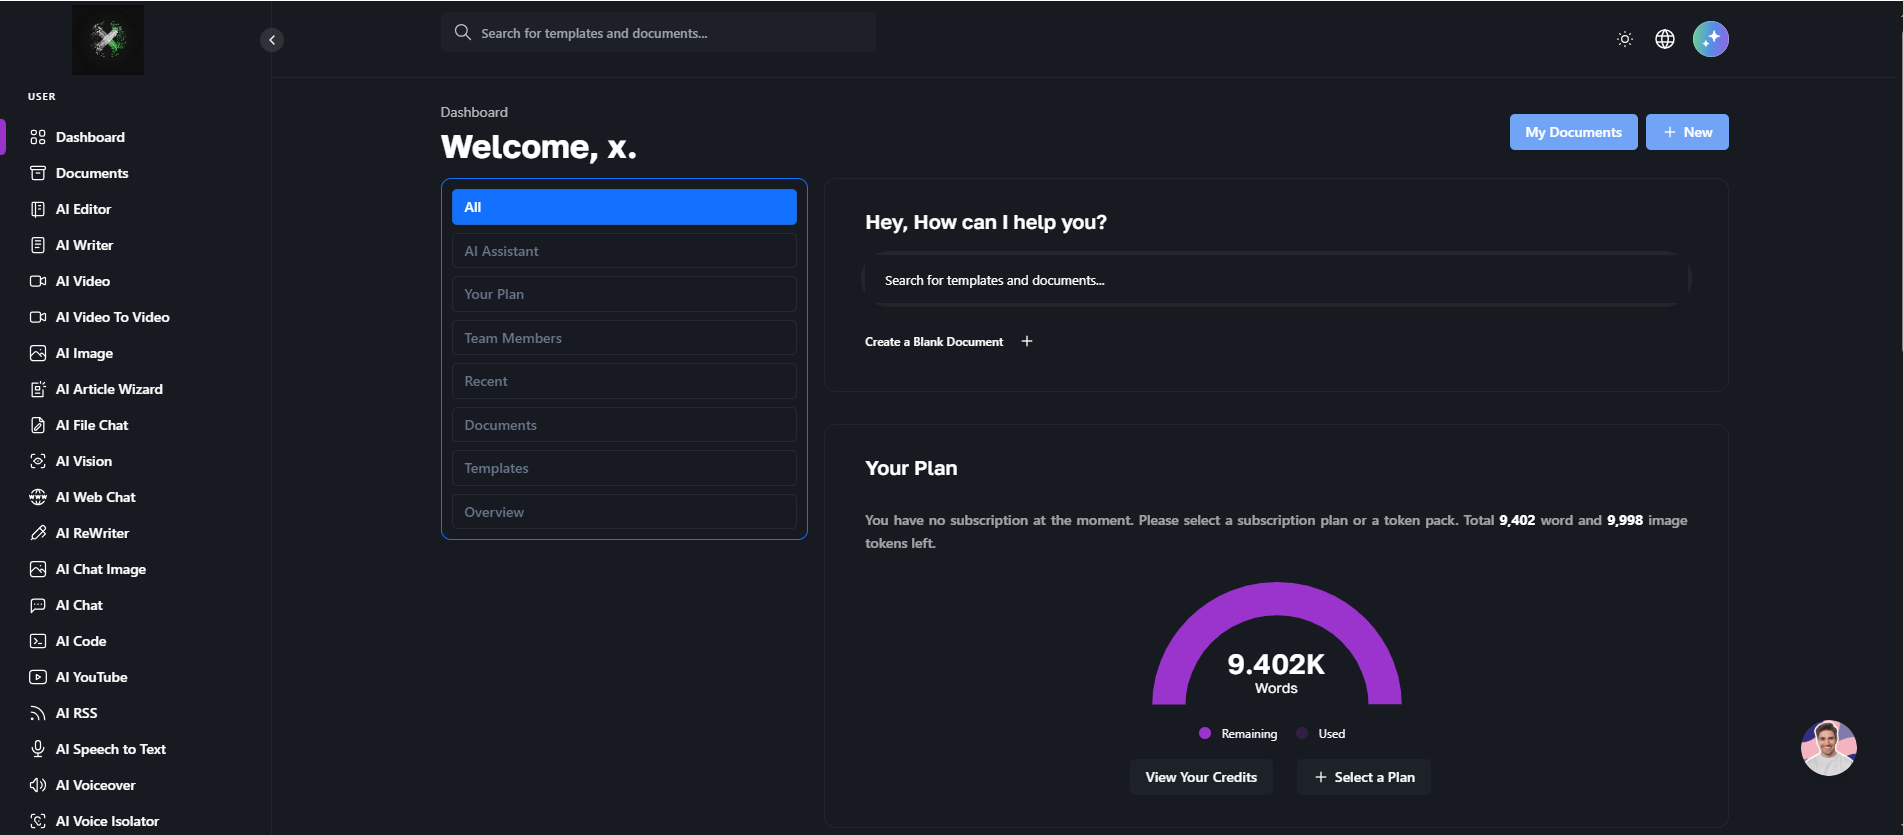Image resolution: width=1903 pixels, height=835 pixels.
Task: Open the AI RSS tool
Action: 76,713
